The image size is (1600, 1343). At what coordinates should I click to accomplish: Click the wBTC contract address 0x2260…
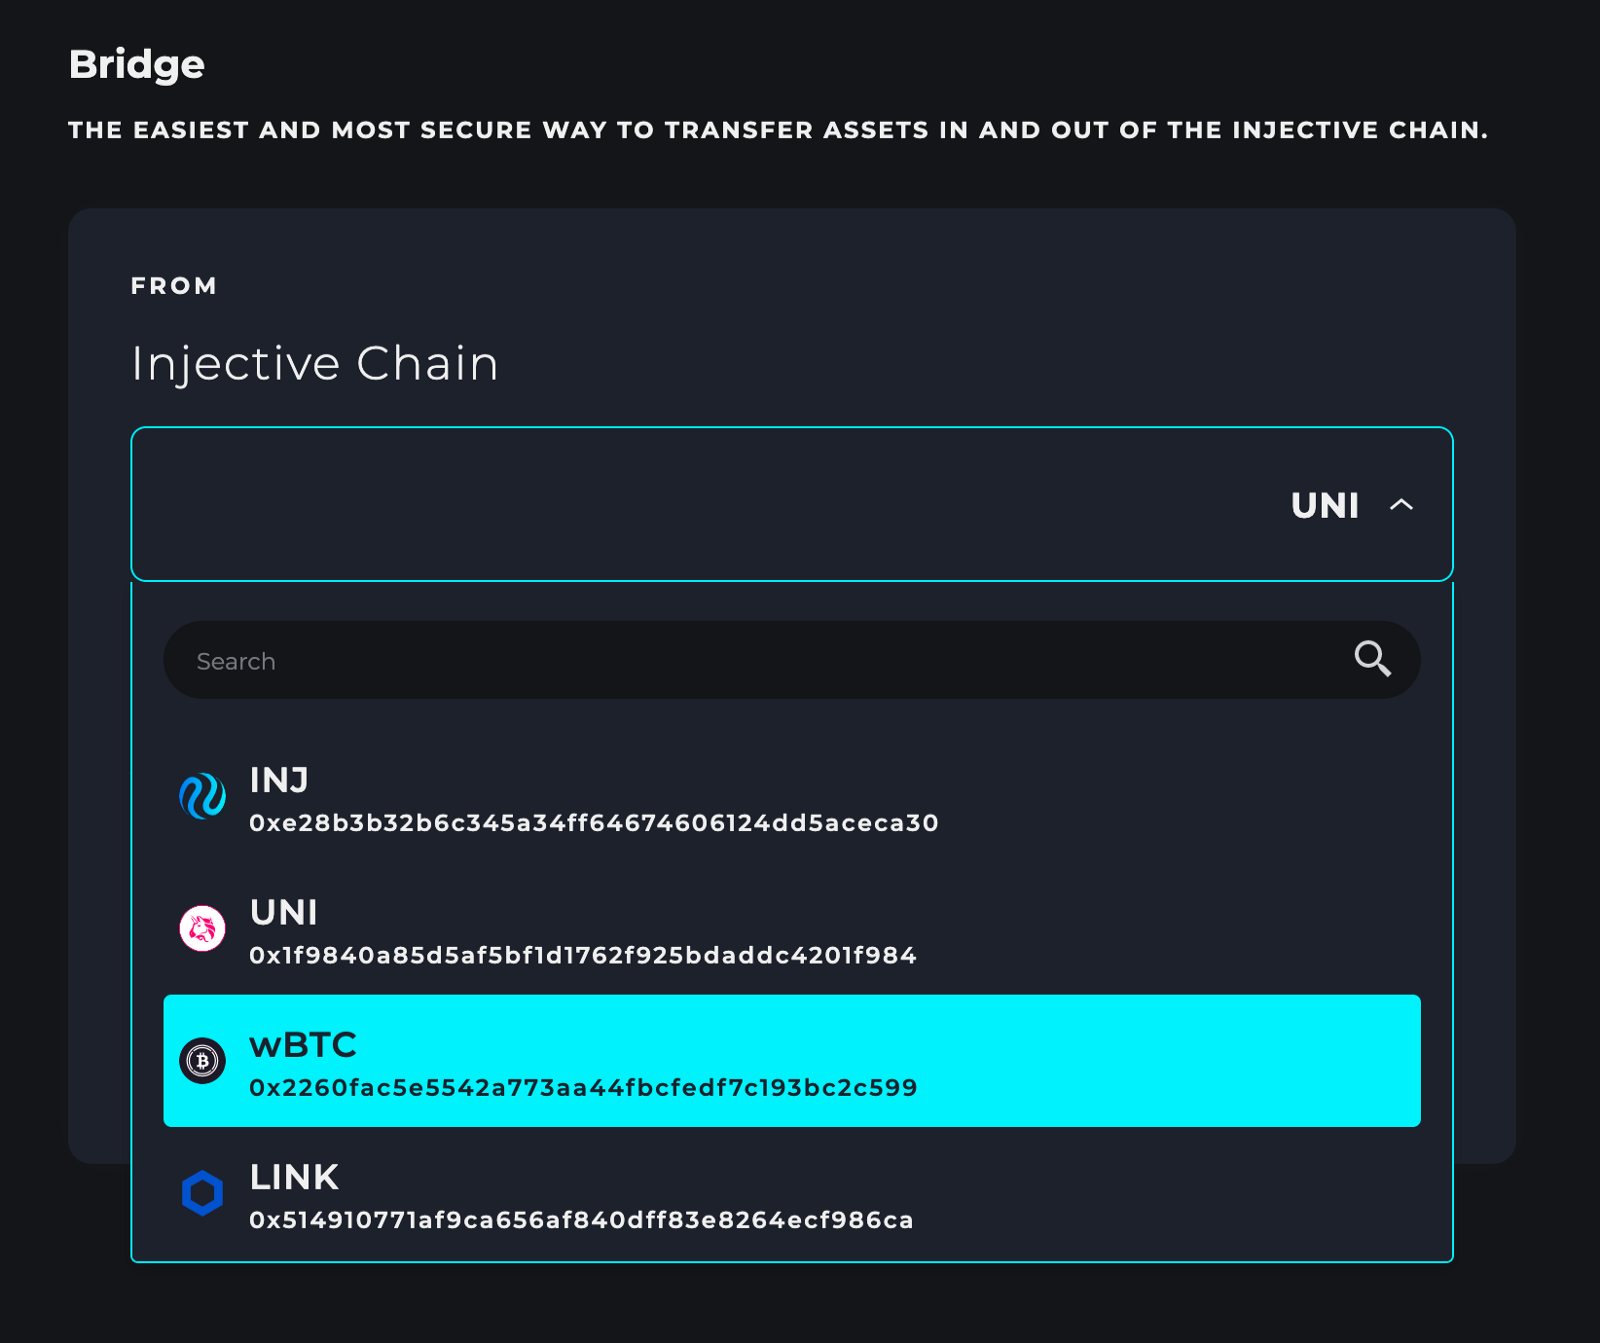point(583,1088)
